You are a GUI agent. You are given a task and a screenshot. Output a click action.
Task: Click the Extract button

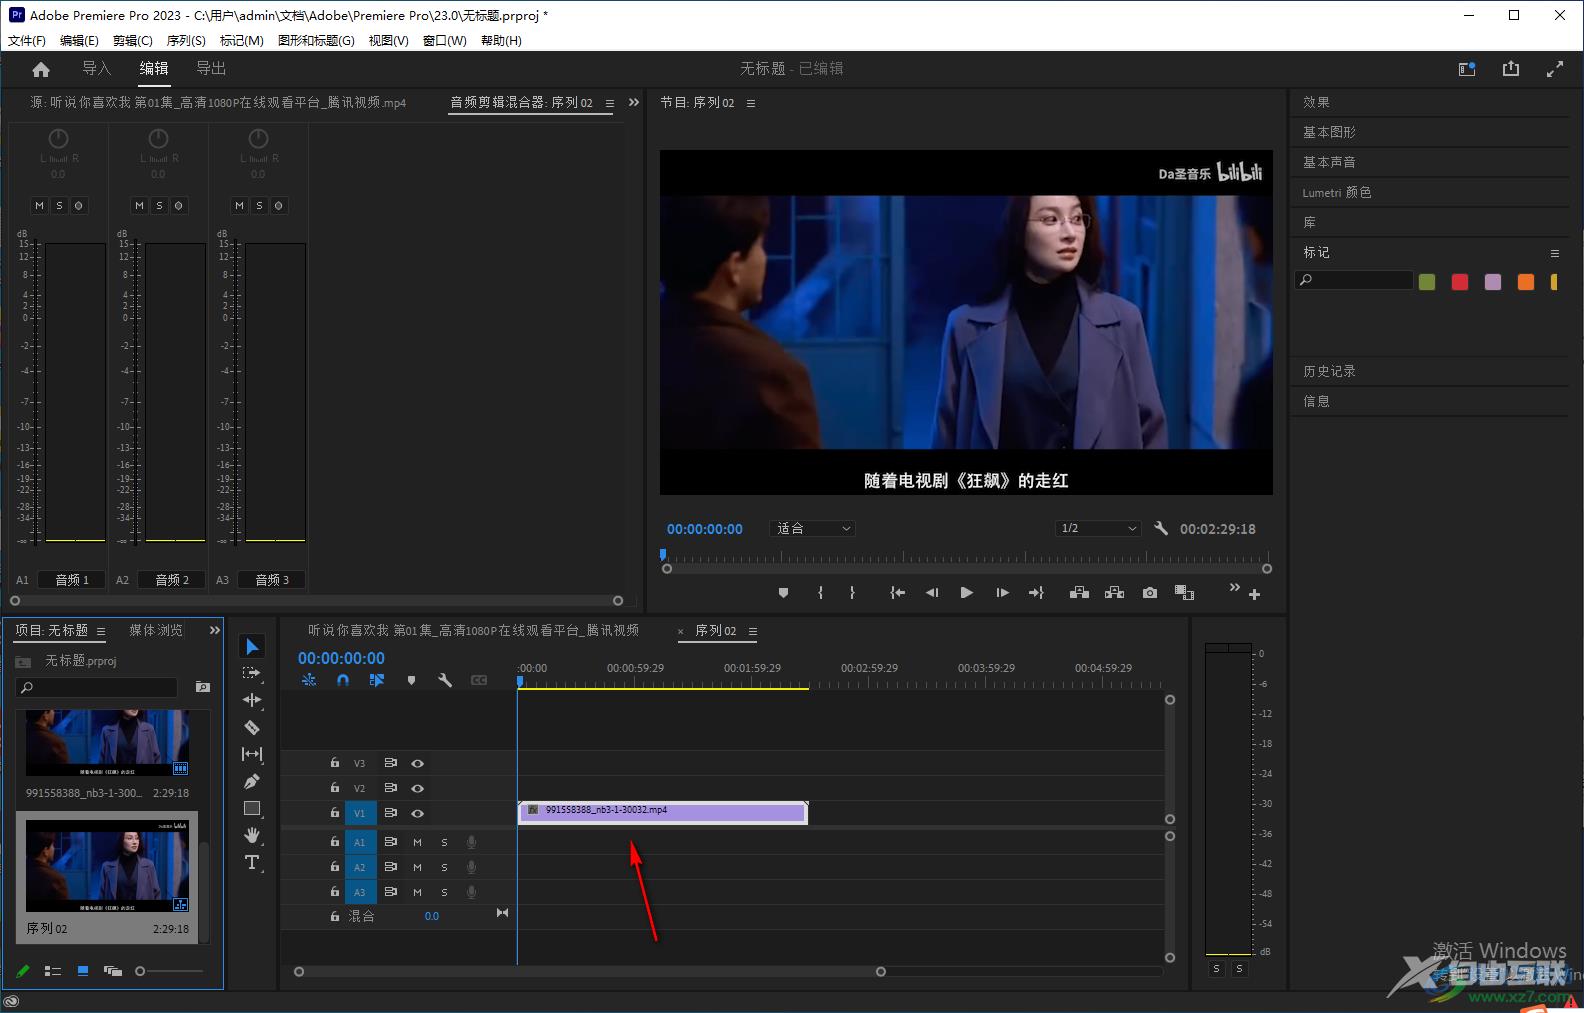click(1114, 593)
